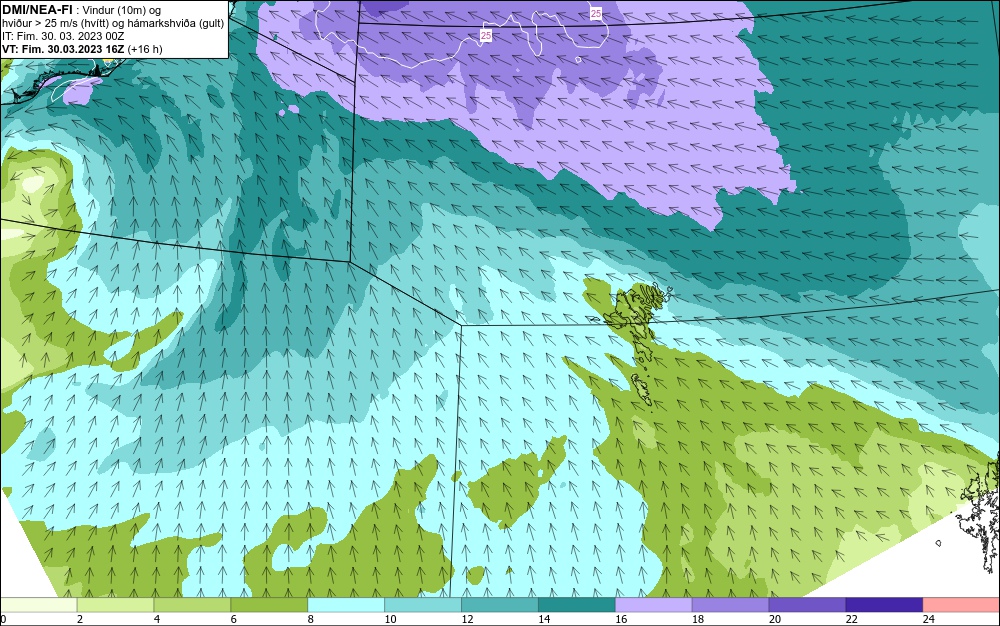Click the legend scale number 12

467,619
